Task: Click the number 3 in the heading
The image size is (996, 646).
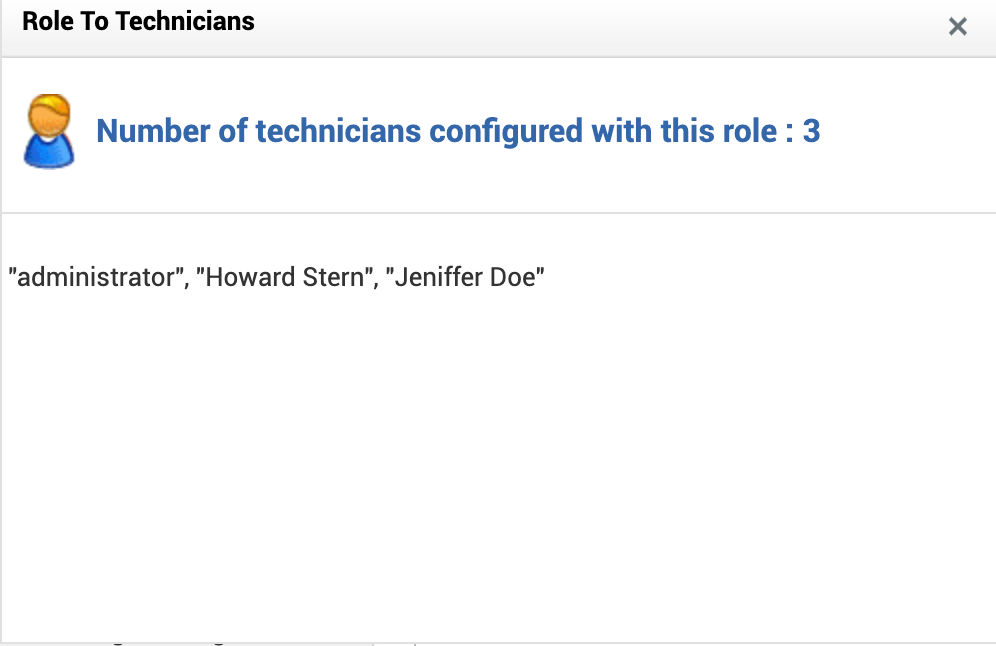Action: [811, 131]
